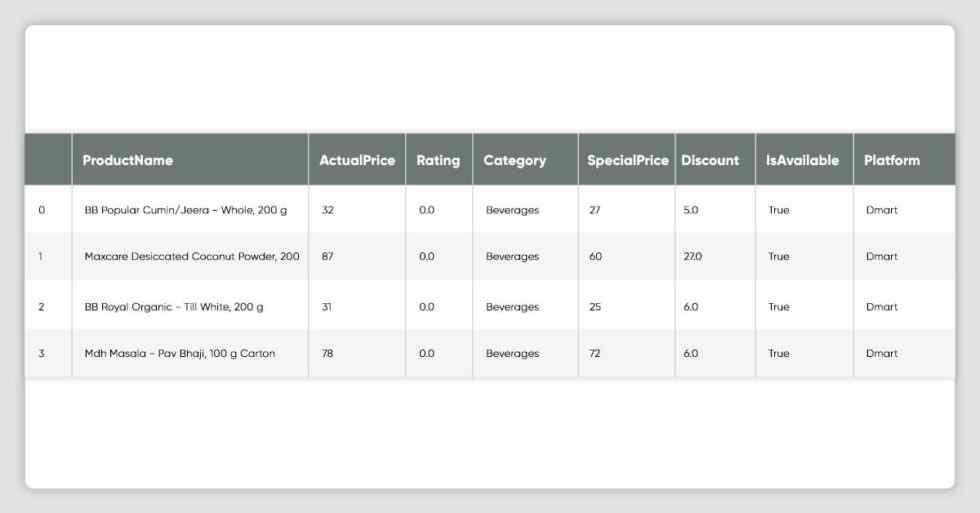The width and height of the screenshot is (980, 513).
Task: Click discount 6.0 in BB Royal Organic row
Action: point(691,307)
